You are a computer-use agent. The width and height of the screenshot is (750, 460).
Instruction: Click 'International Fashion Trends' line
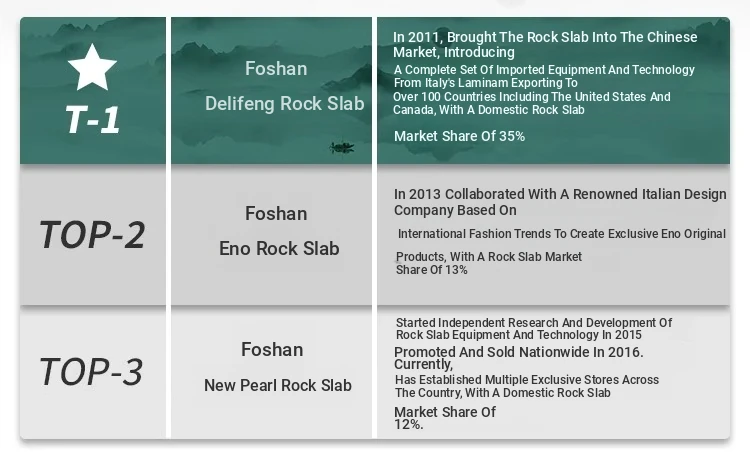pyautogui.click(x=562, y=234)
